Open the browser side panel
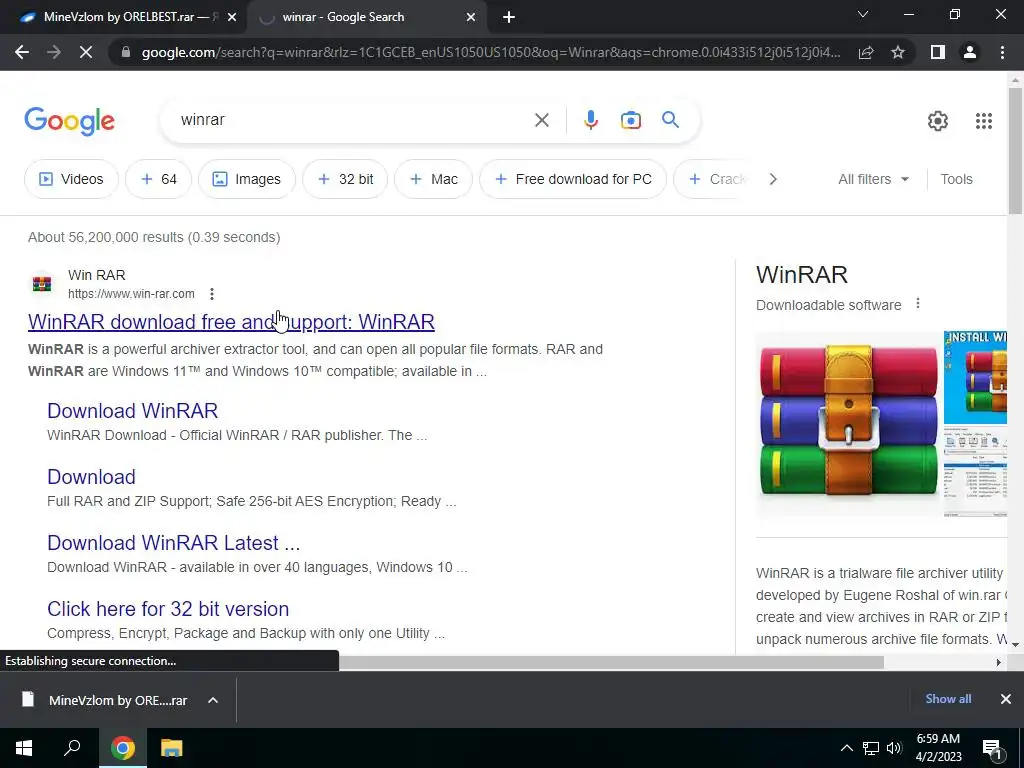 click(x=938, y=52)
